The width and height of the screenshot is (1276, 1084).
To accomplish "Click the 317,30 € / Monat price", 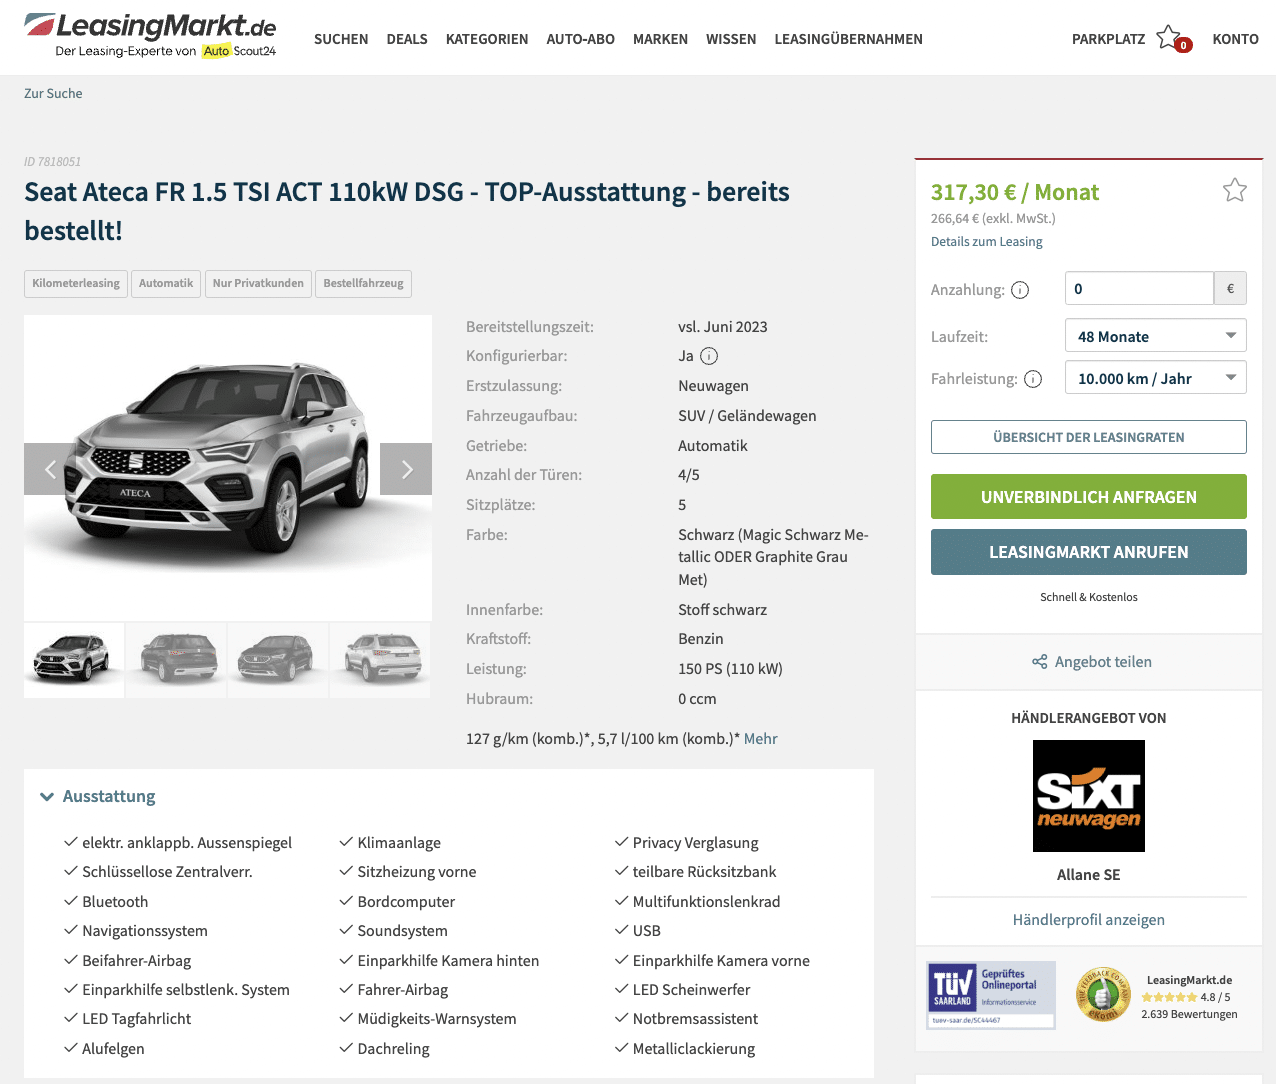I will point(1015,192).
